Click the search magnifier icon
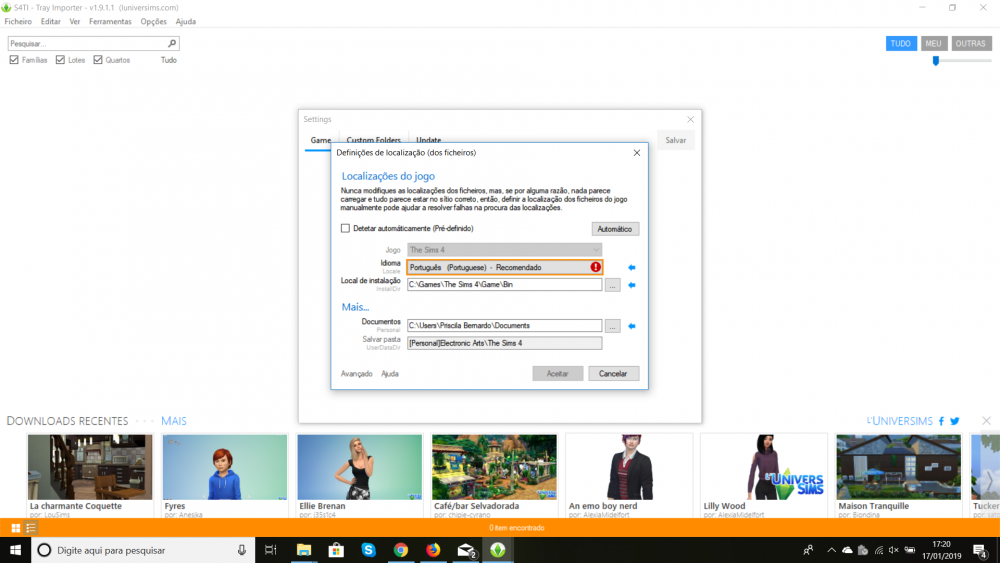The height and width of the screenshot is (563, 1000). click(x=172, y=43)
